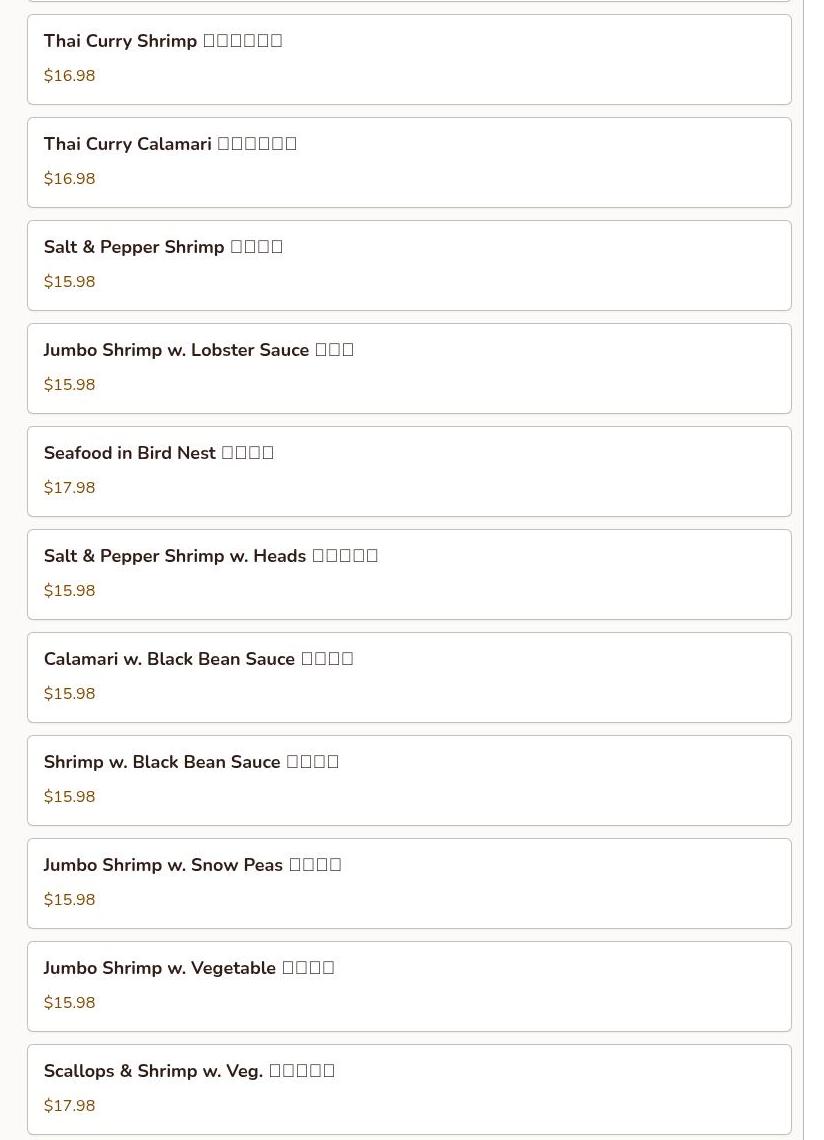824x1140 pixels.
Task: Open Jumbo Shrimp w. Lobster Sauce card
Action: (x=409, y=369)
